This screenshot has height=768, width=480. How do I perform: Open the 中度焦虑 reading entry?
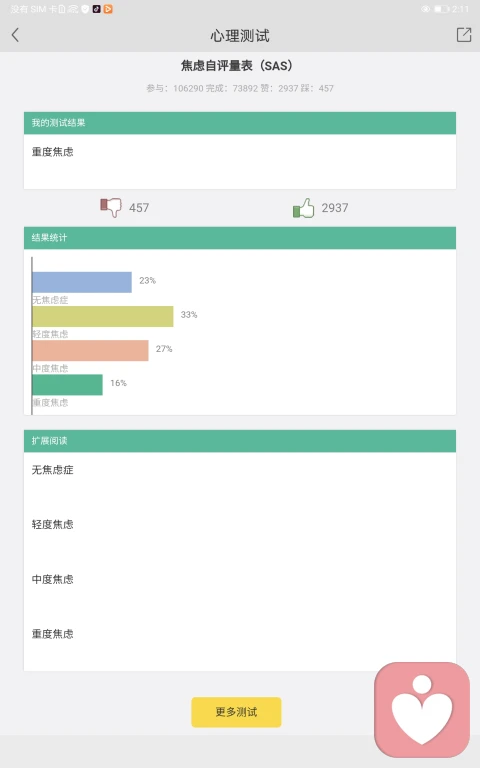(52, 579)
